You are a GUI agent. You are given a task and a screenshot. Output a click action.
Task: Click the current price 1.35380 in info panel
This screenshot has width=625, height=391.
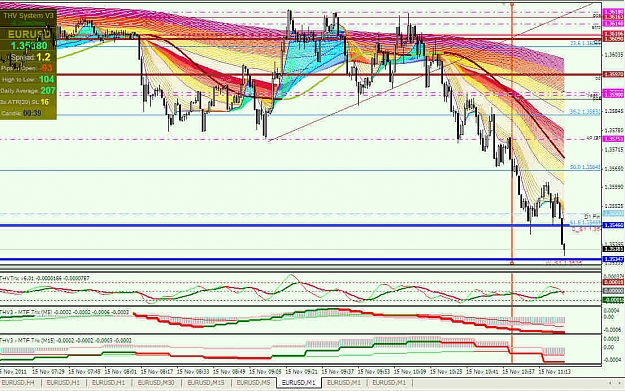[29, 45]
